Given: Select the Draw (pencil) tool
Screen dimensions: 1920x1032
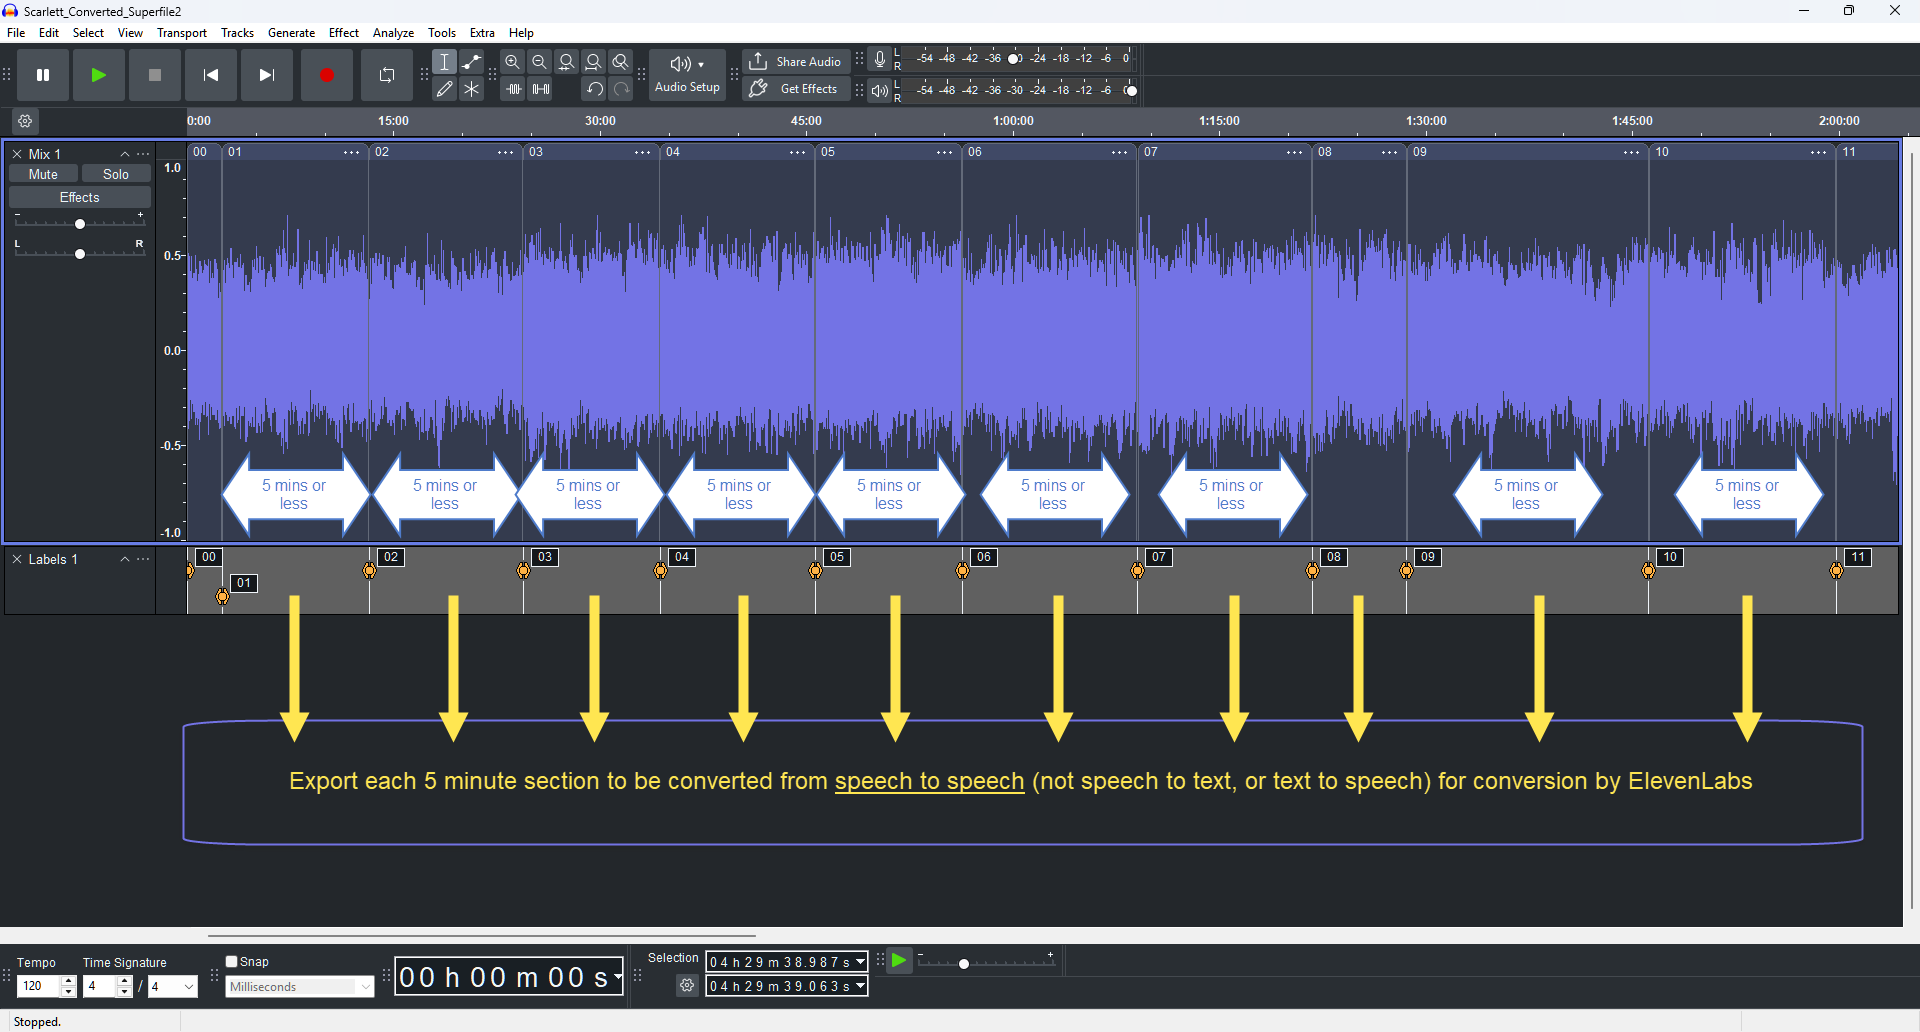Looking at the screenshot, I should (x=445, y=89).
